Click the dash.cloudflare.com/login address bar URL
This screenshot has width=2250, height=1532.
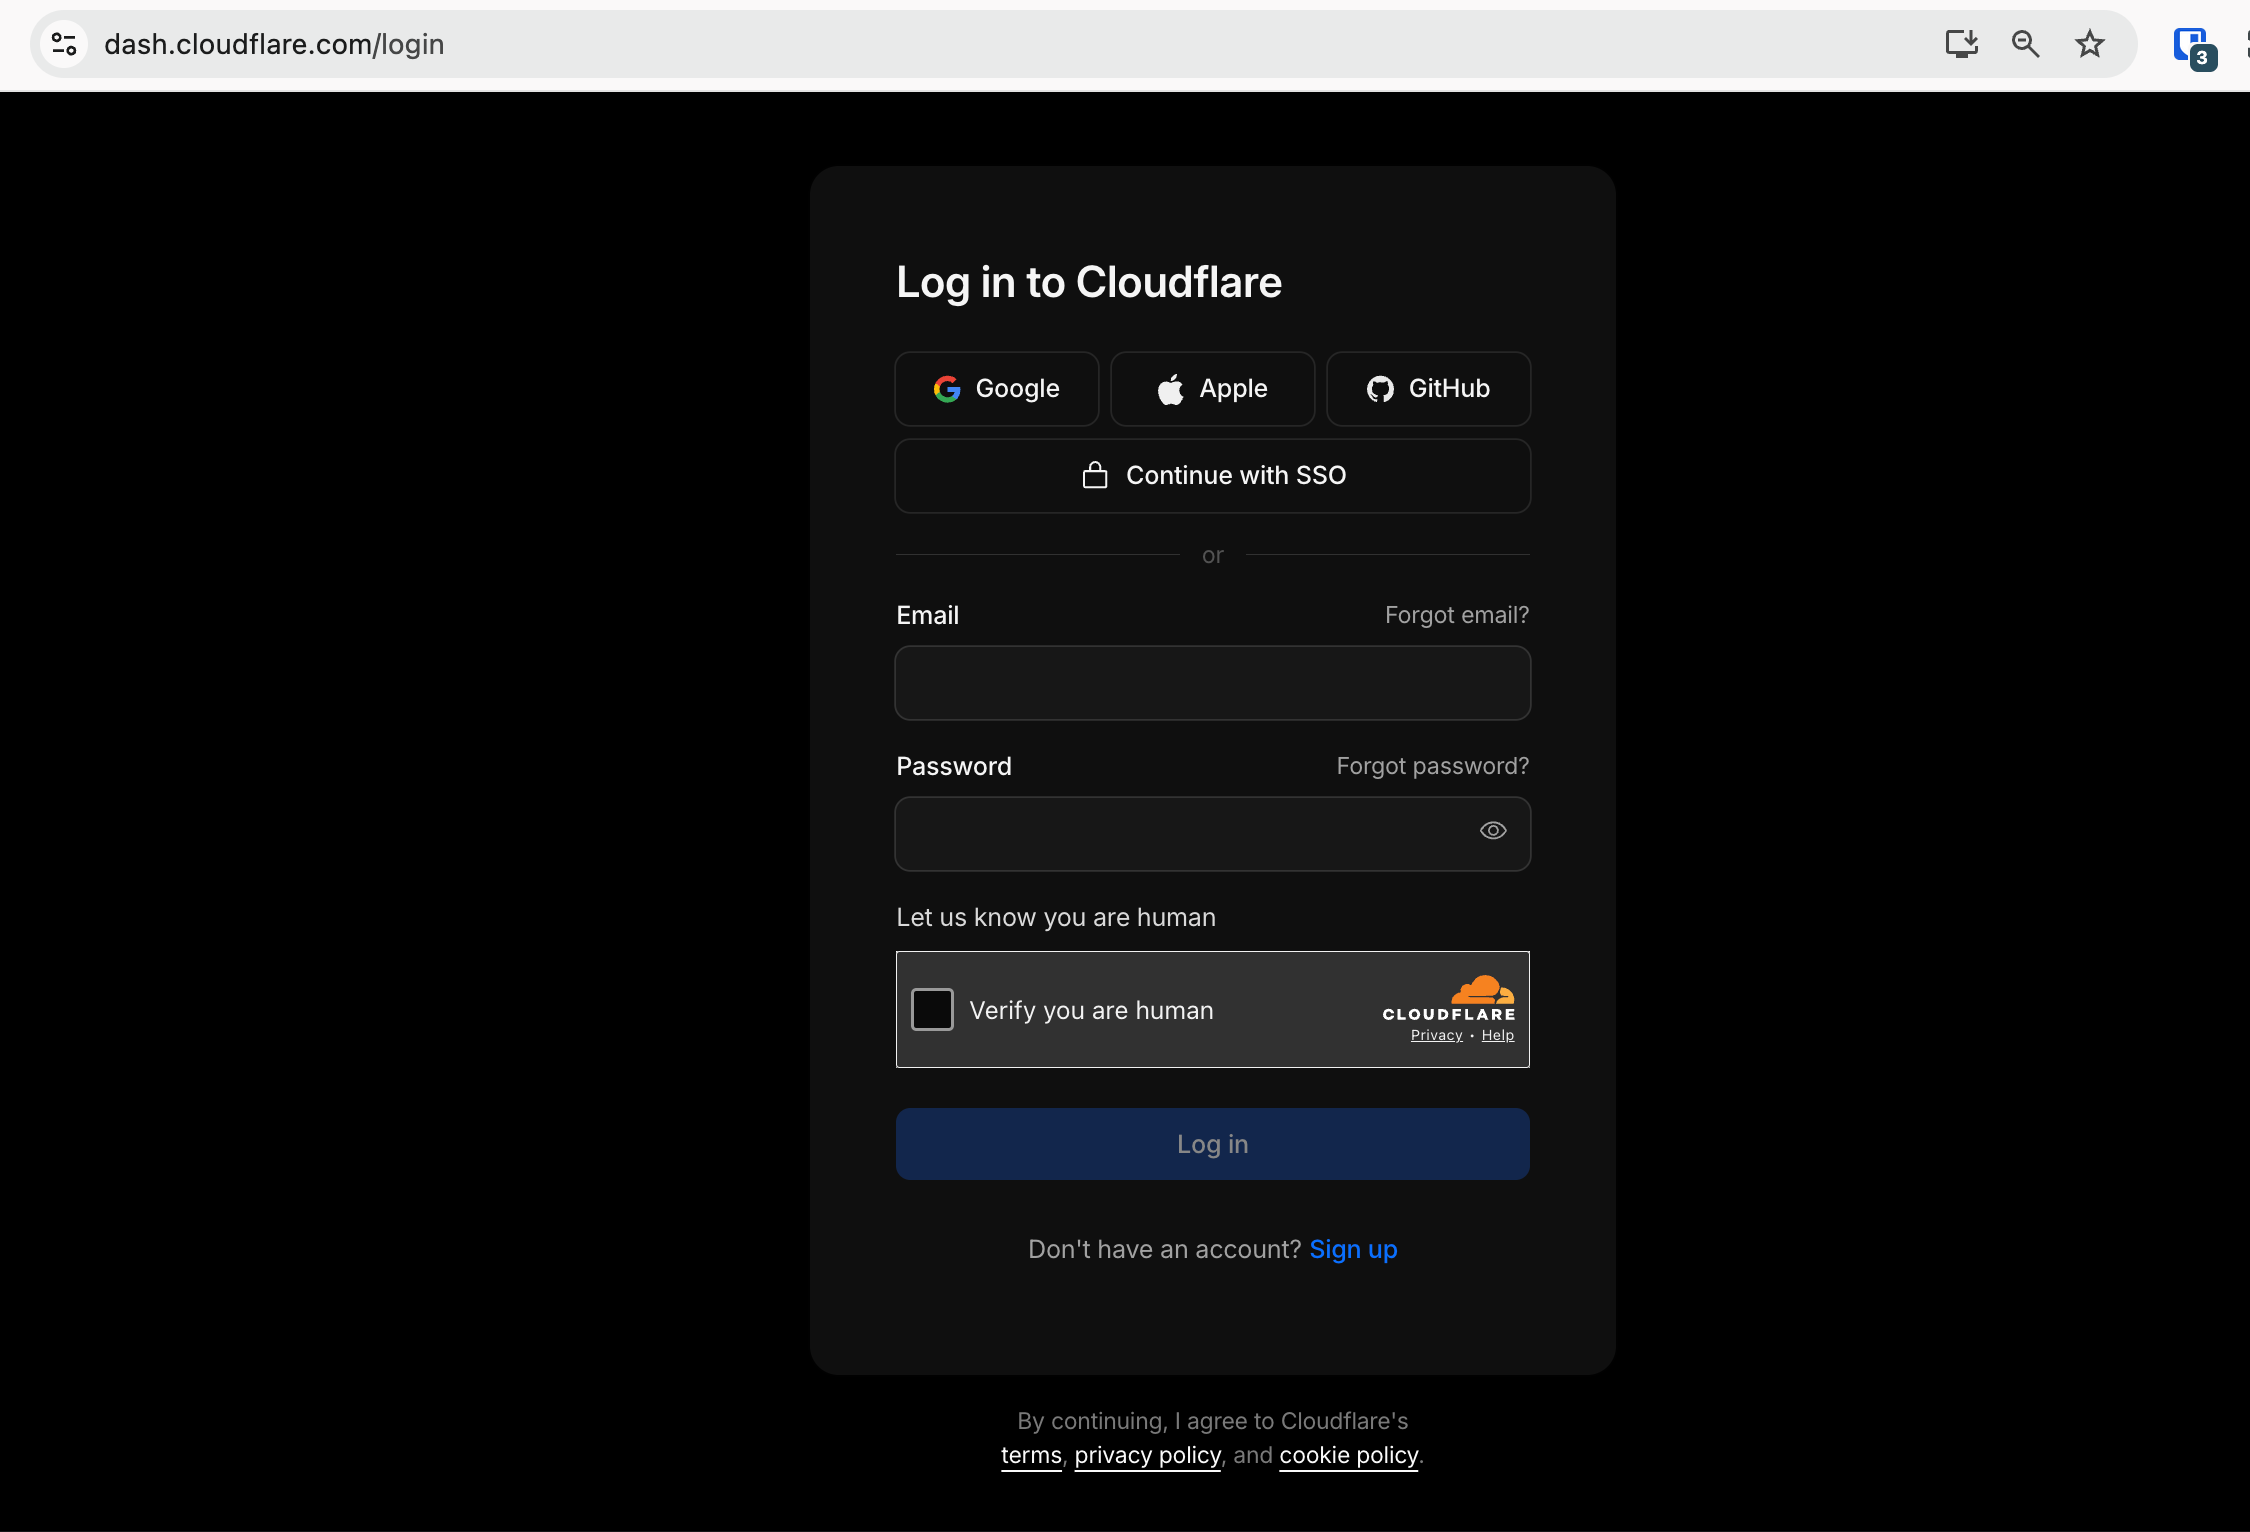[274, 44]
